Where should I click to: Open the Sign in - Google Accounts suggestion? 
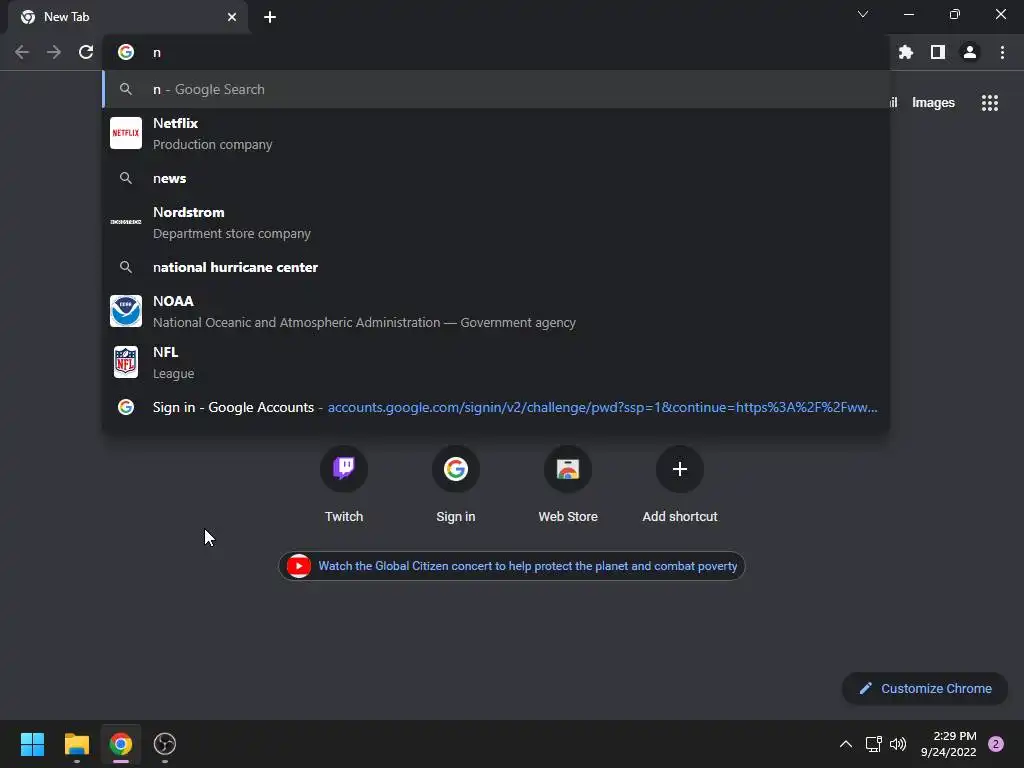tap(496, 408)
